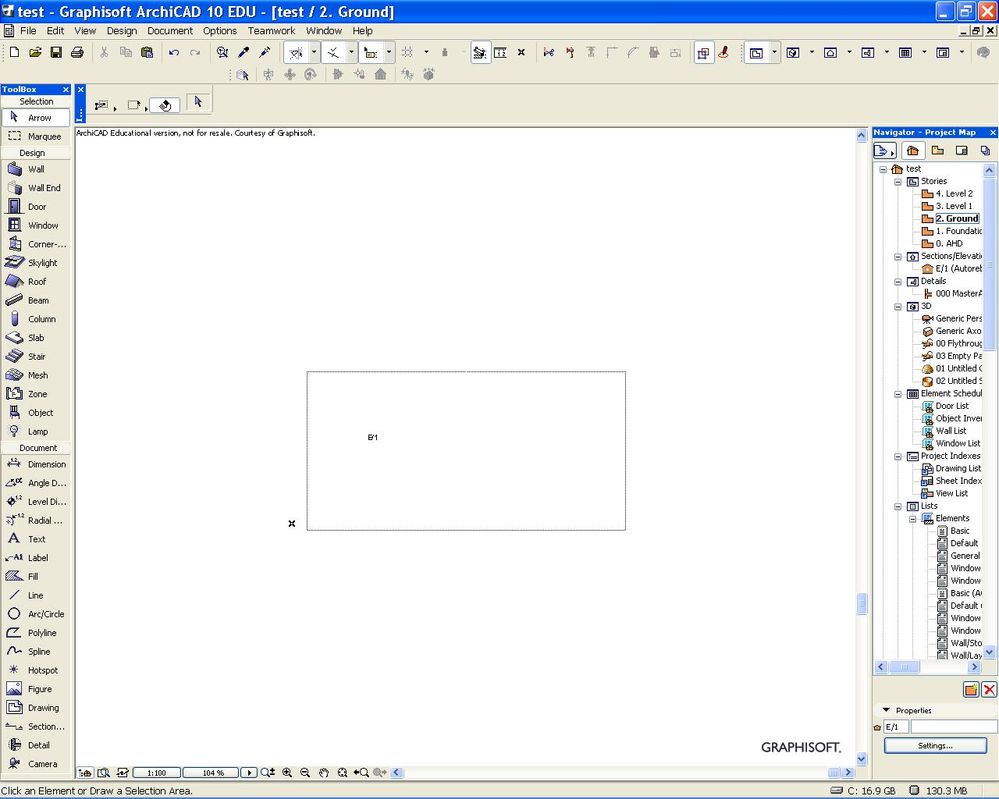
Task: Select the pan hand icon
Action: pos(323,773)
